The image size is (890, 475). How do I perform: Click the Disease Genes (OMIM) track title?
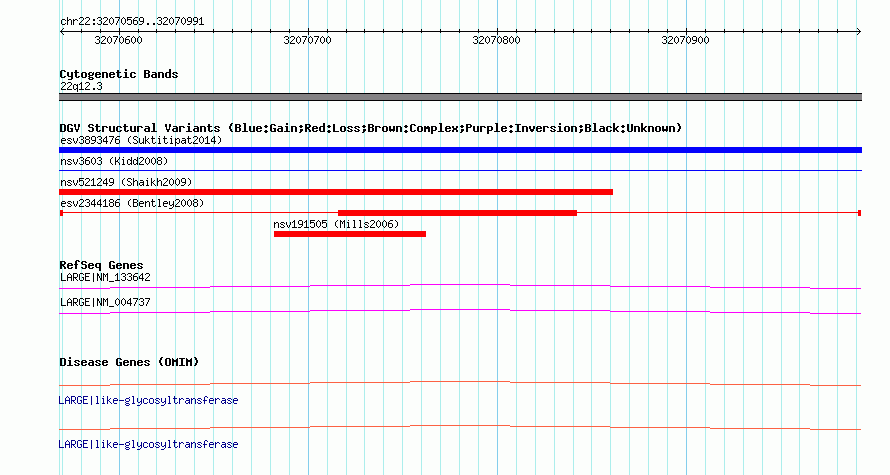click(x=129, y=362)
